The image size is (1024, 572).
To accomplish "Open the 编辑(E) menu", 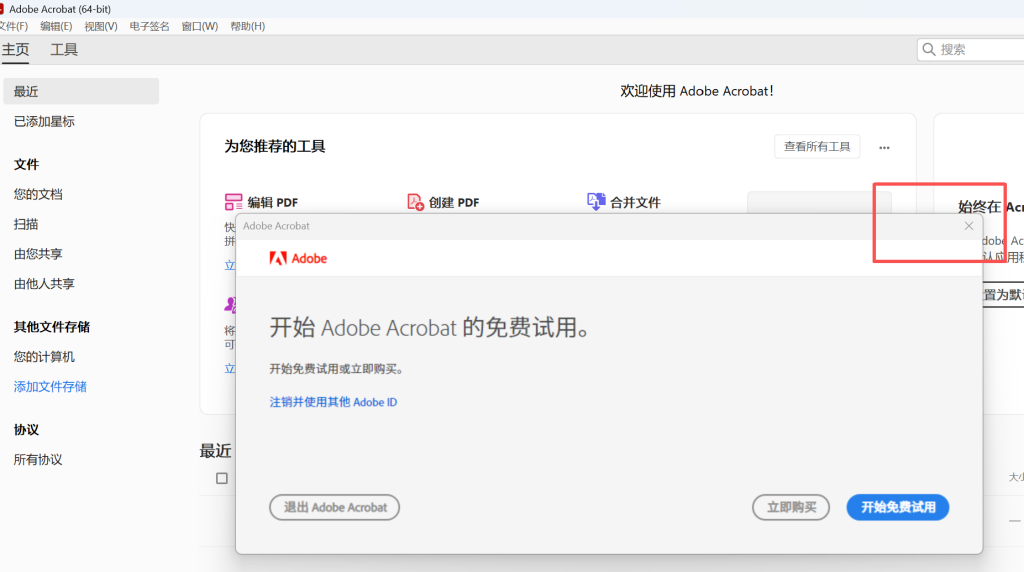I will [x=56, y=26].
